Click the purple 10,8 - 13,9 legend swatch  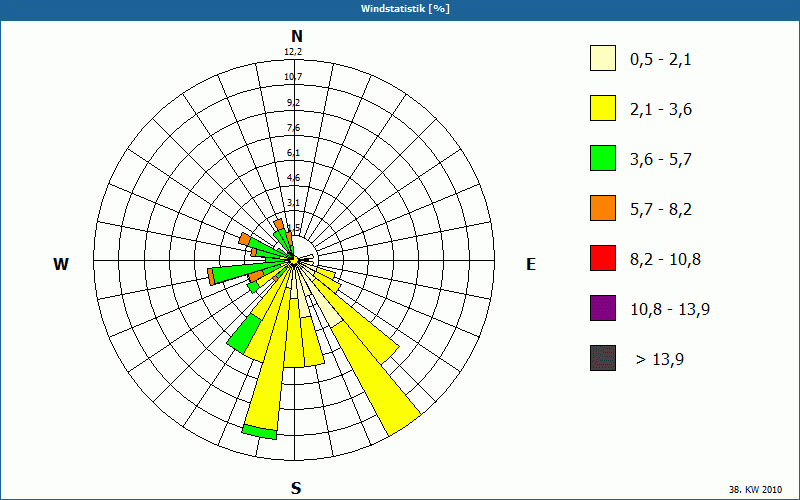pos(603,308)
